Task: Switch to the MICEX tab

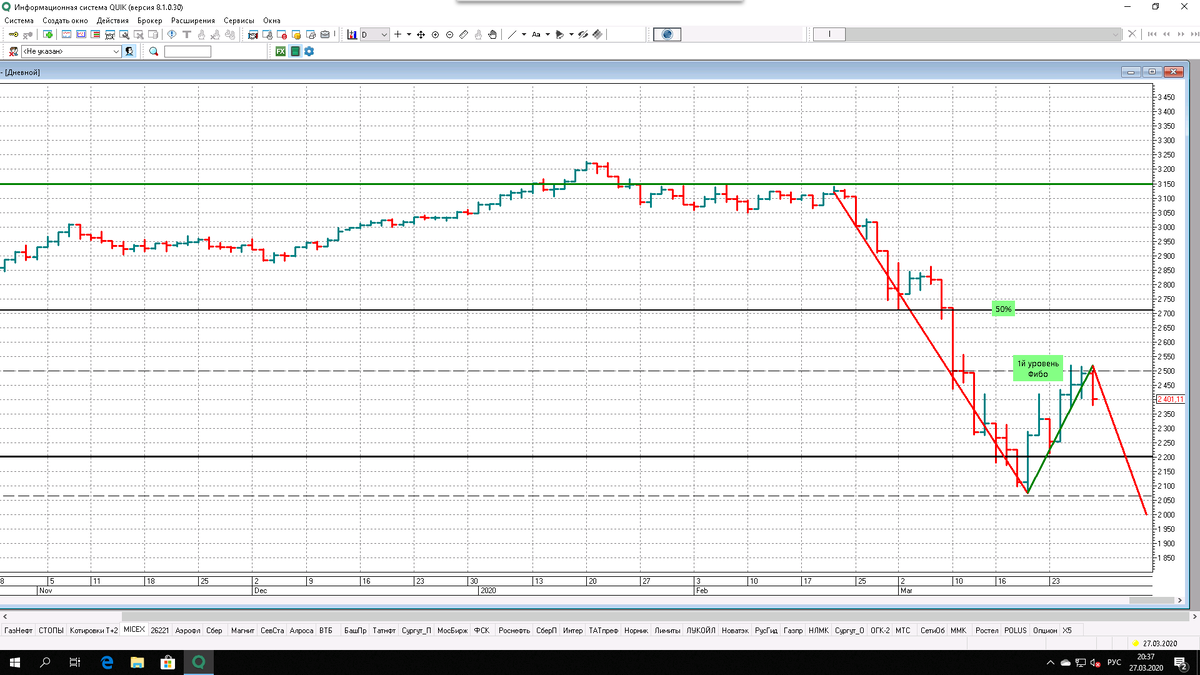Action: pos(134,631)
